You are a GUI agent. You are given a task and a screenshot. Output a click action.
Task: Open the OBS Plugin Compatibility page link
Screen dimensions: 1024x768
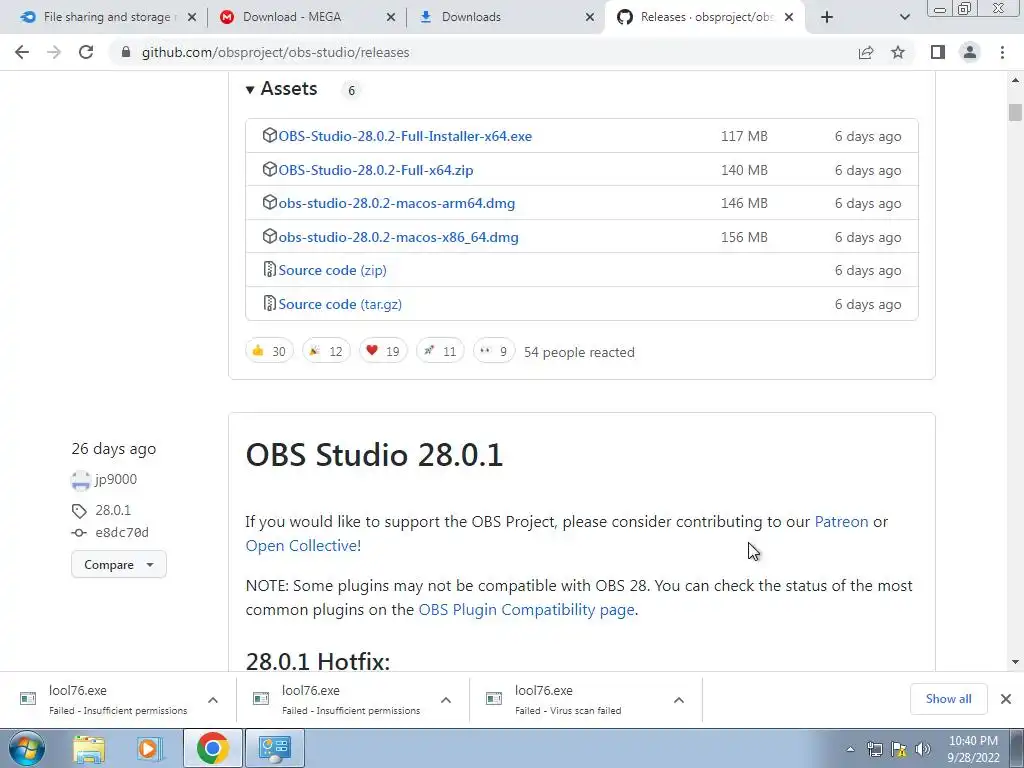click(x=526, y=609)
